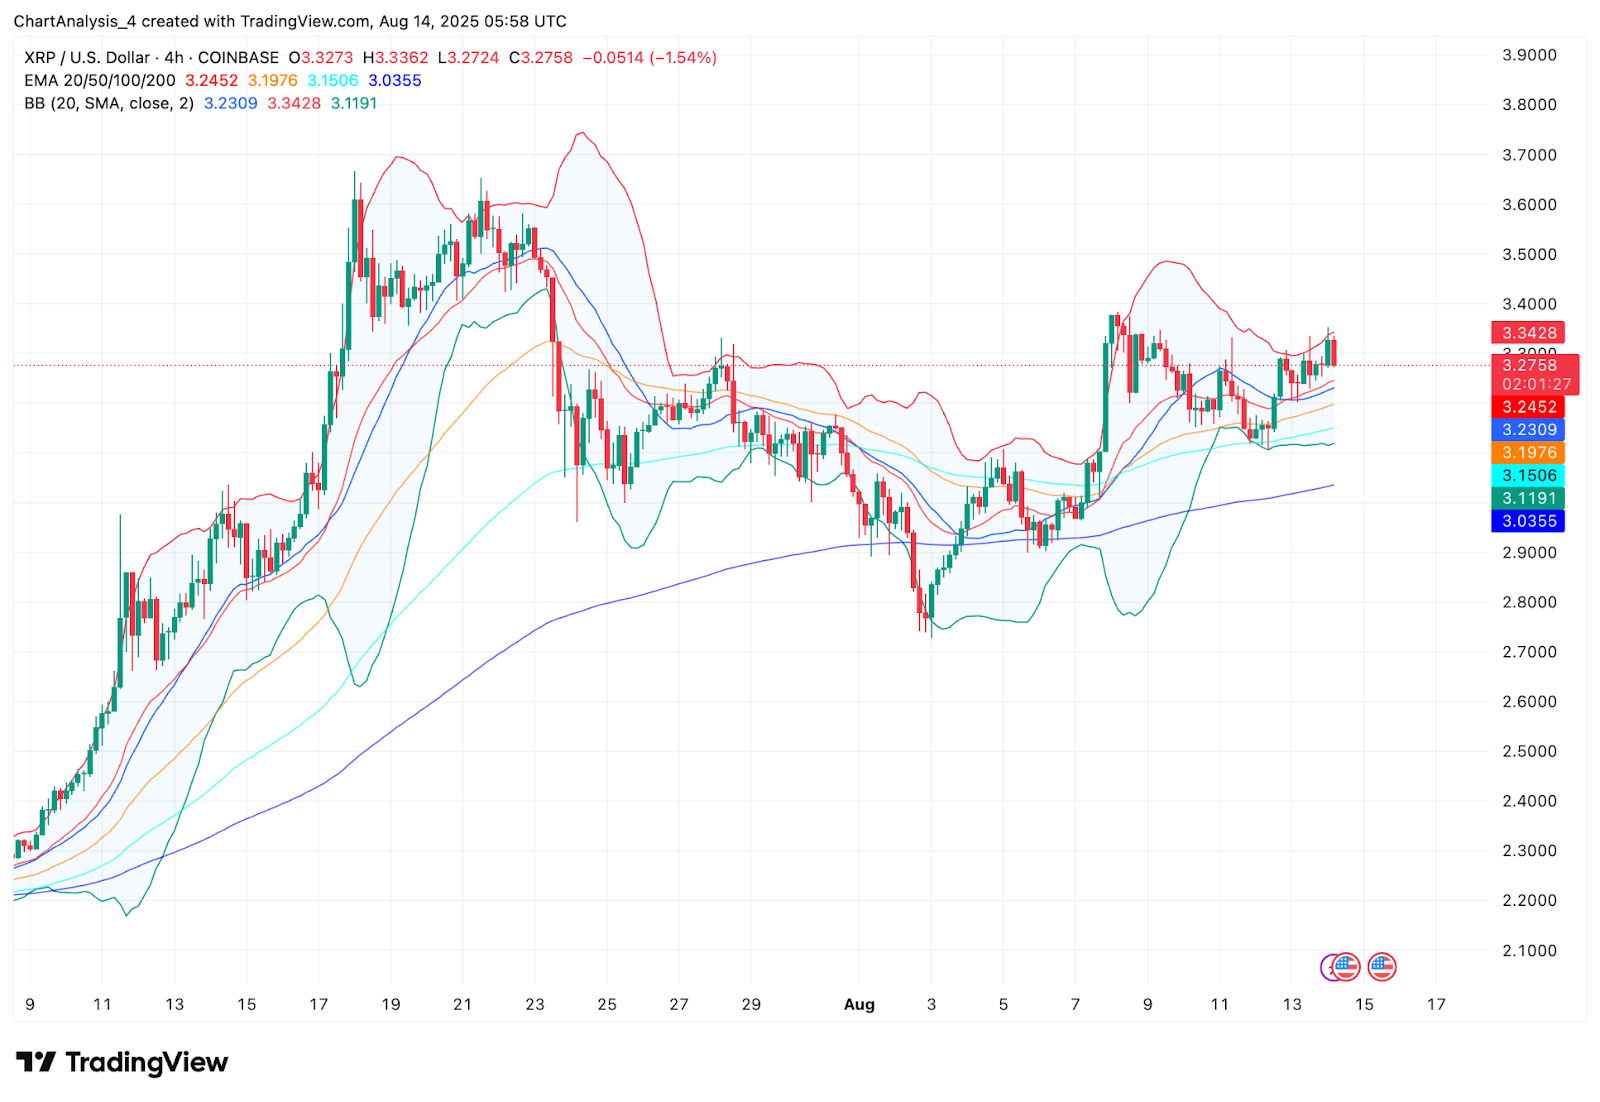Click the 23 date label on time axis

(535, 1004)
